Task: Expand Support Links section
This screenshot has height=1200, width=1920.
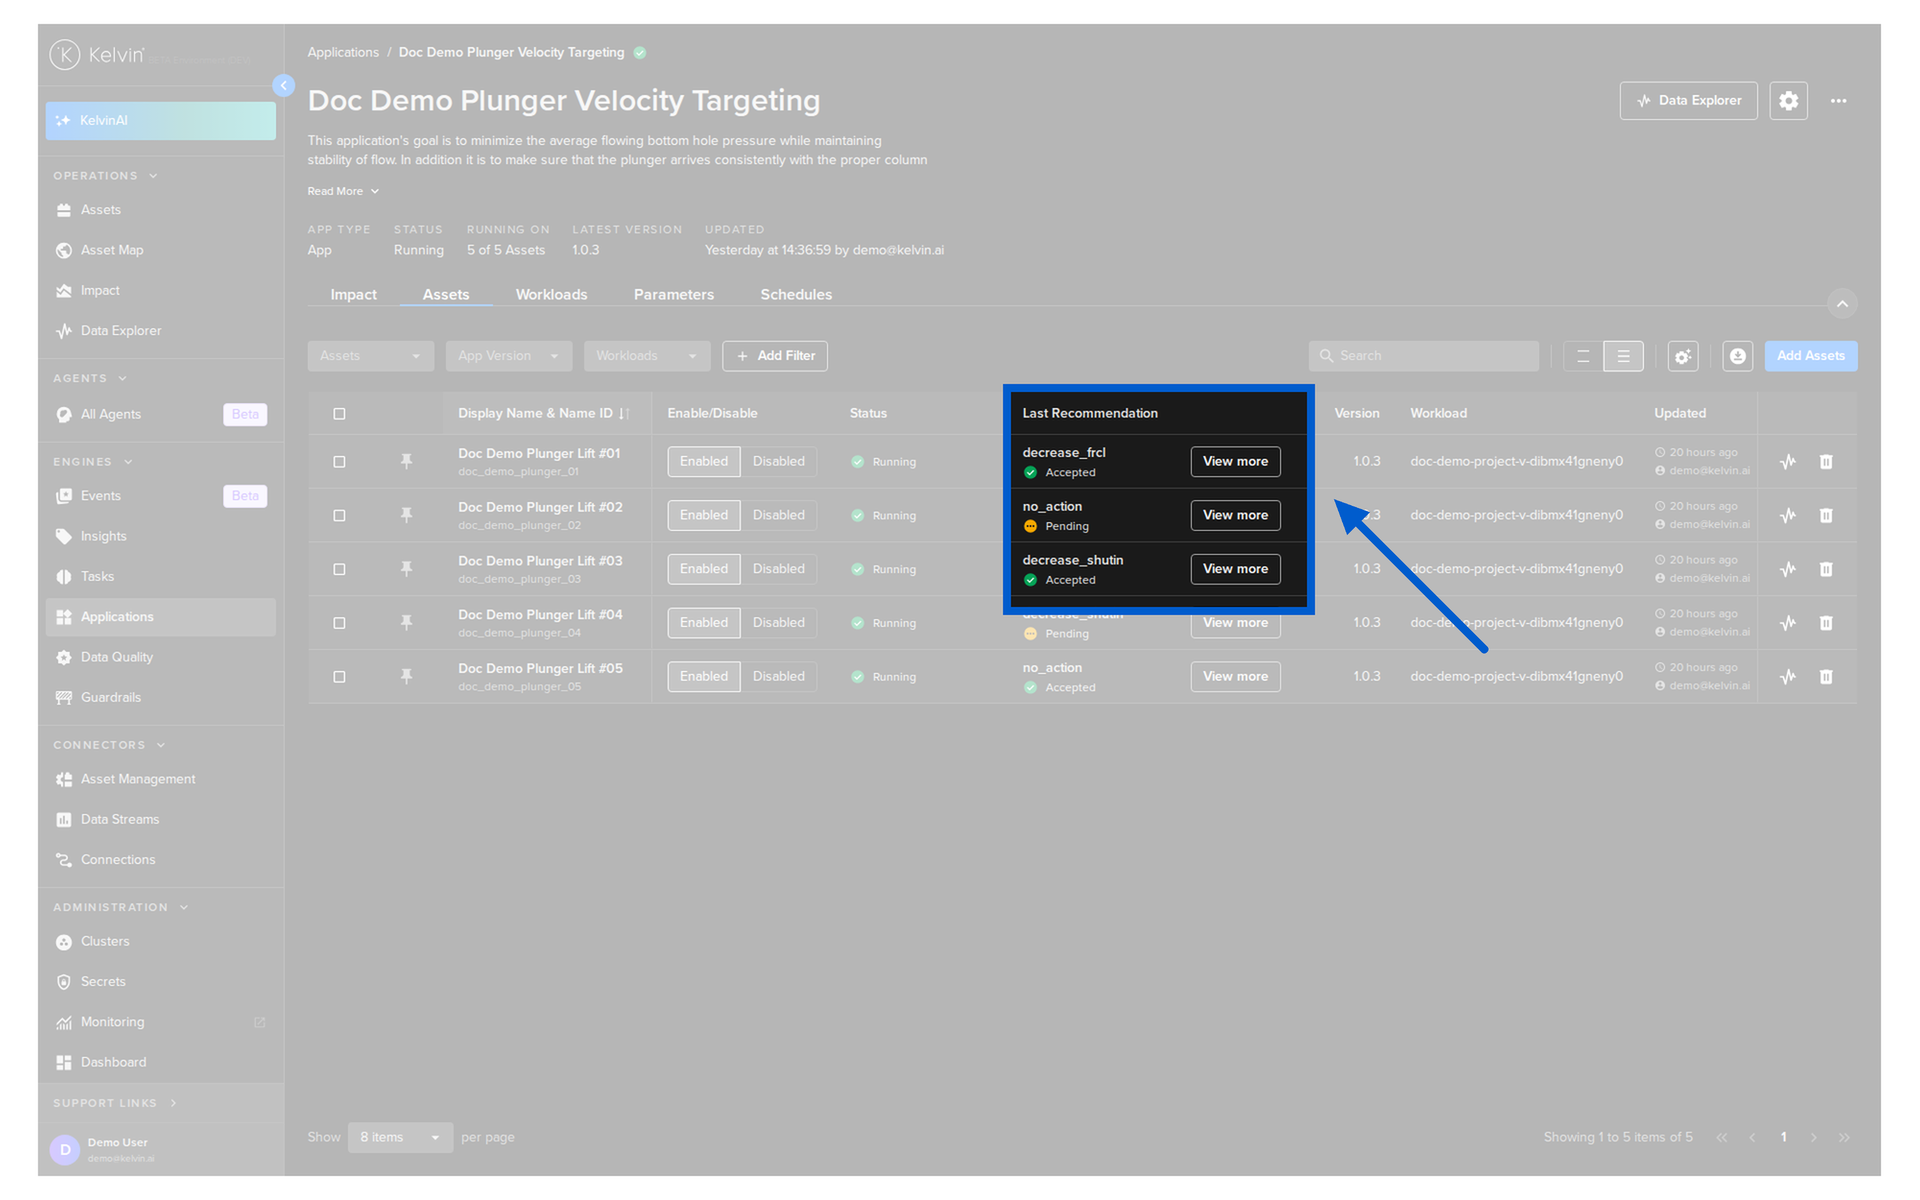Action: click(x=115, y=1103)
